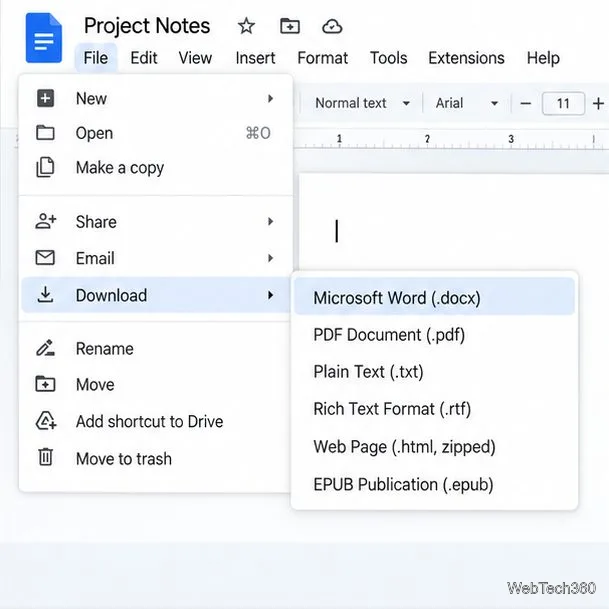Download as Rich Text Format (.rtf)
609x609 pixels.
coord(434,409)
